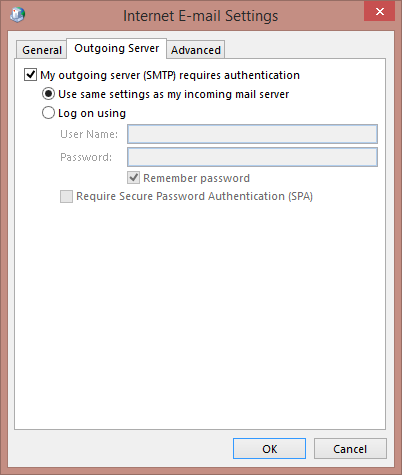Image resolution: width=402 pixels, height=475 pixels.
Task: Click the Log on using label text
Action: click(92, 113)
